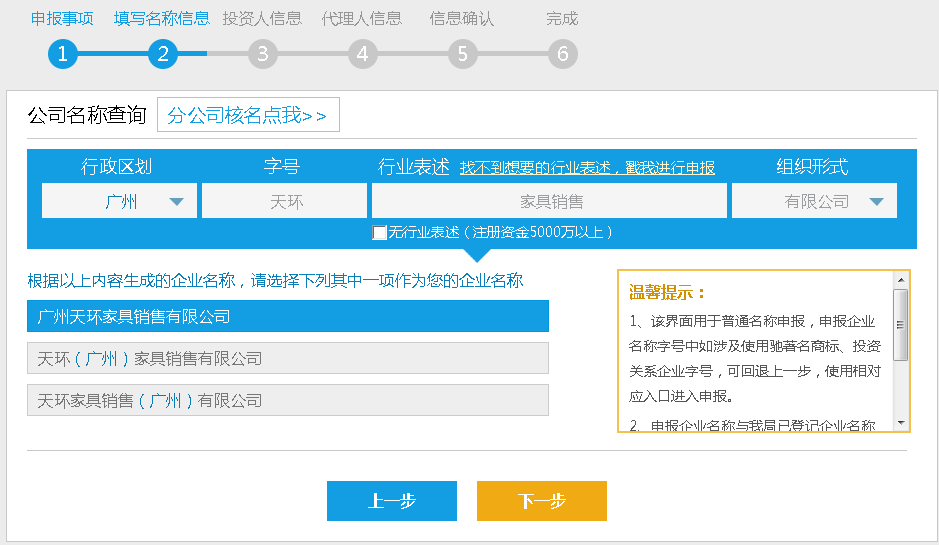Viewport: 939px width, 545px height.
Task: Select name option 广州天环家具销售有限公司
Action: [288, 317]
